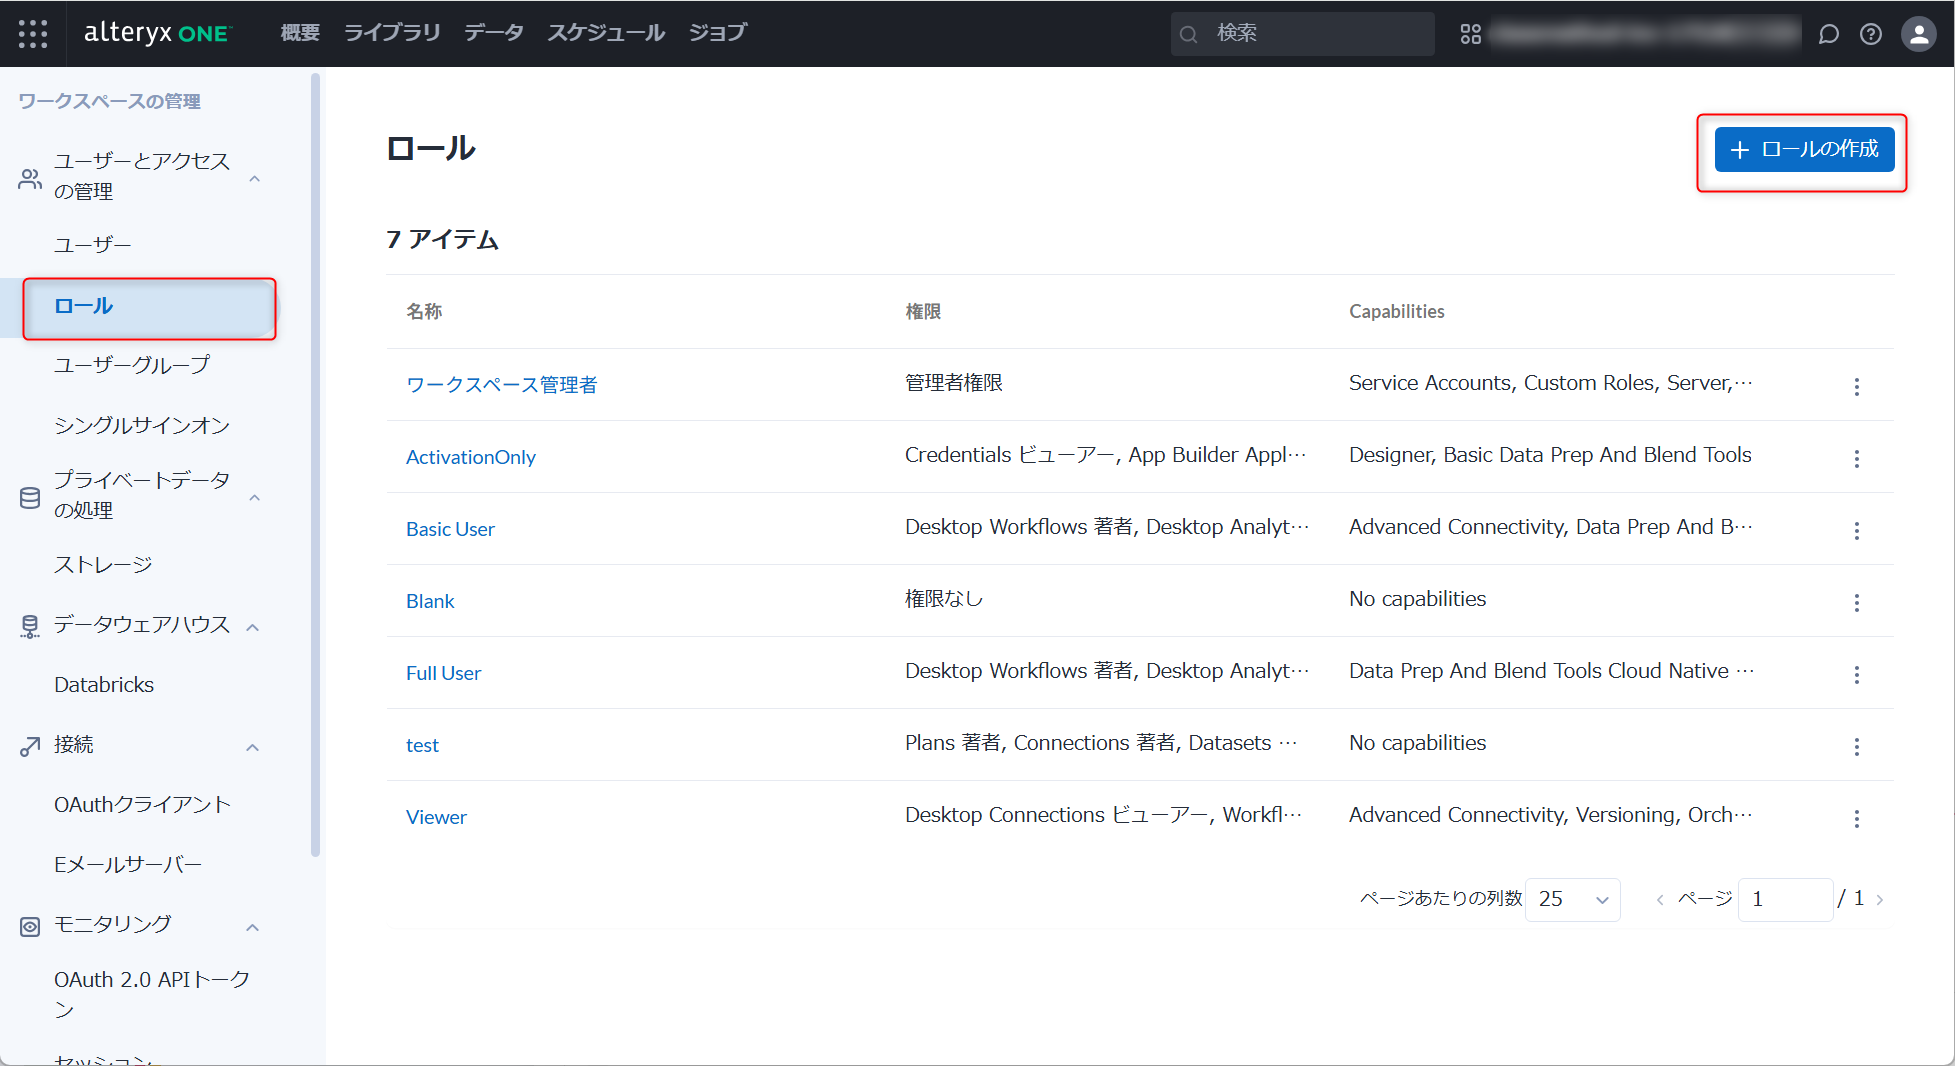Click the Capabilities column header
The height and width of the screenshot is (1066, 1955).
click(1397, 312)
